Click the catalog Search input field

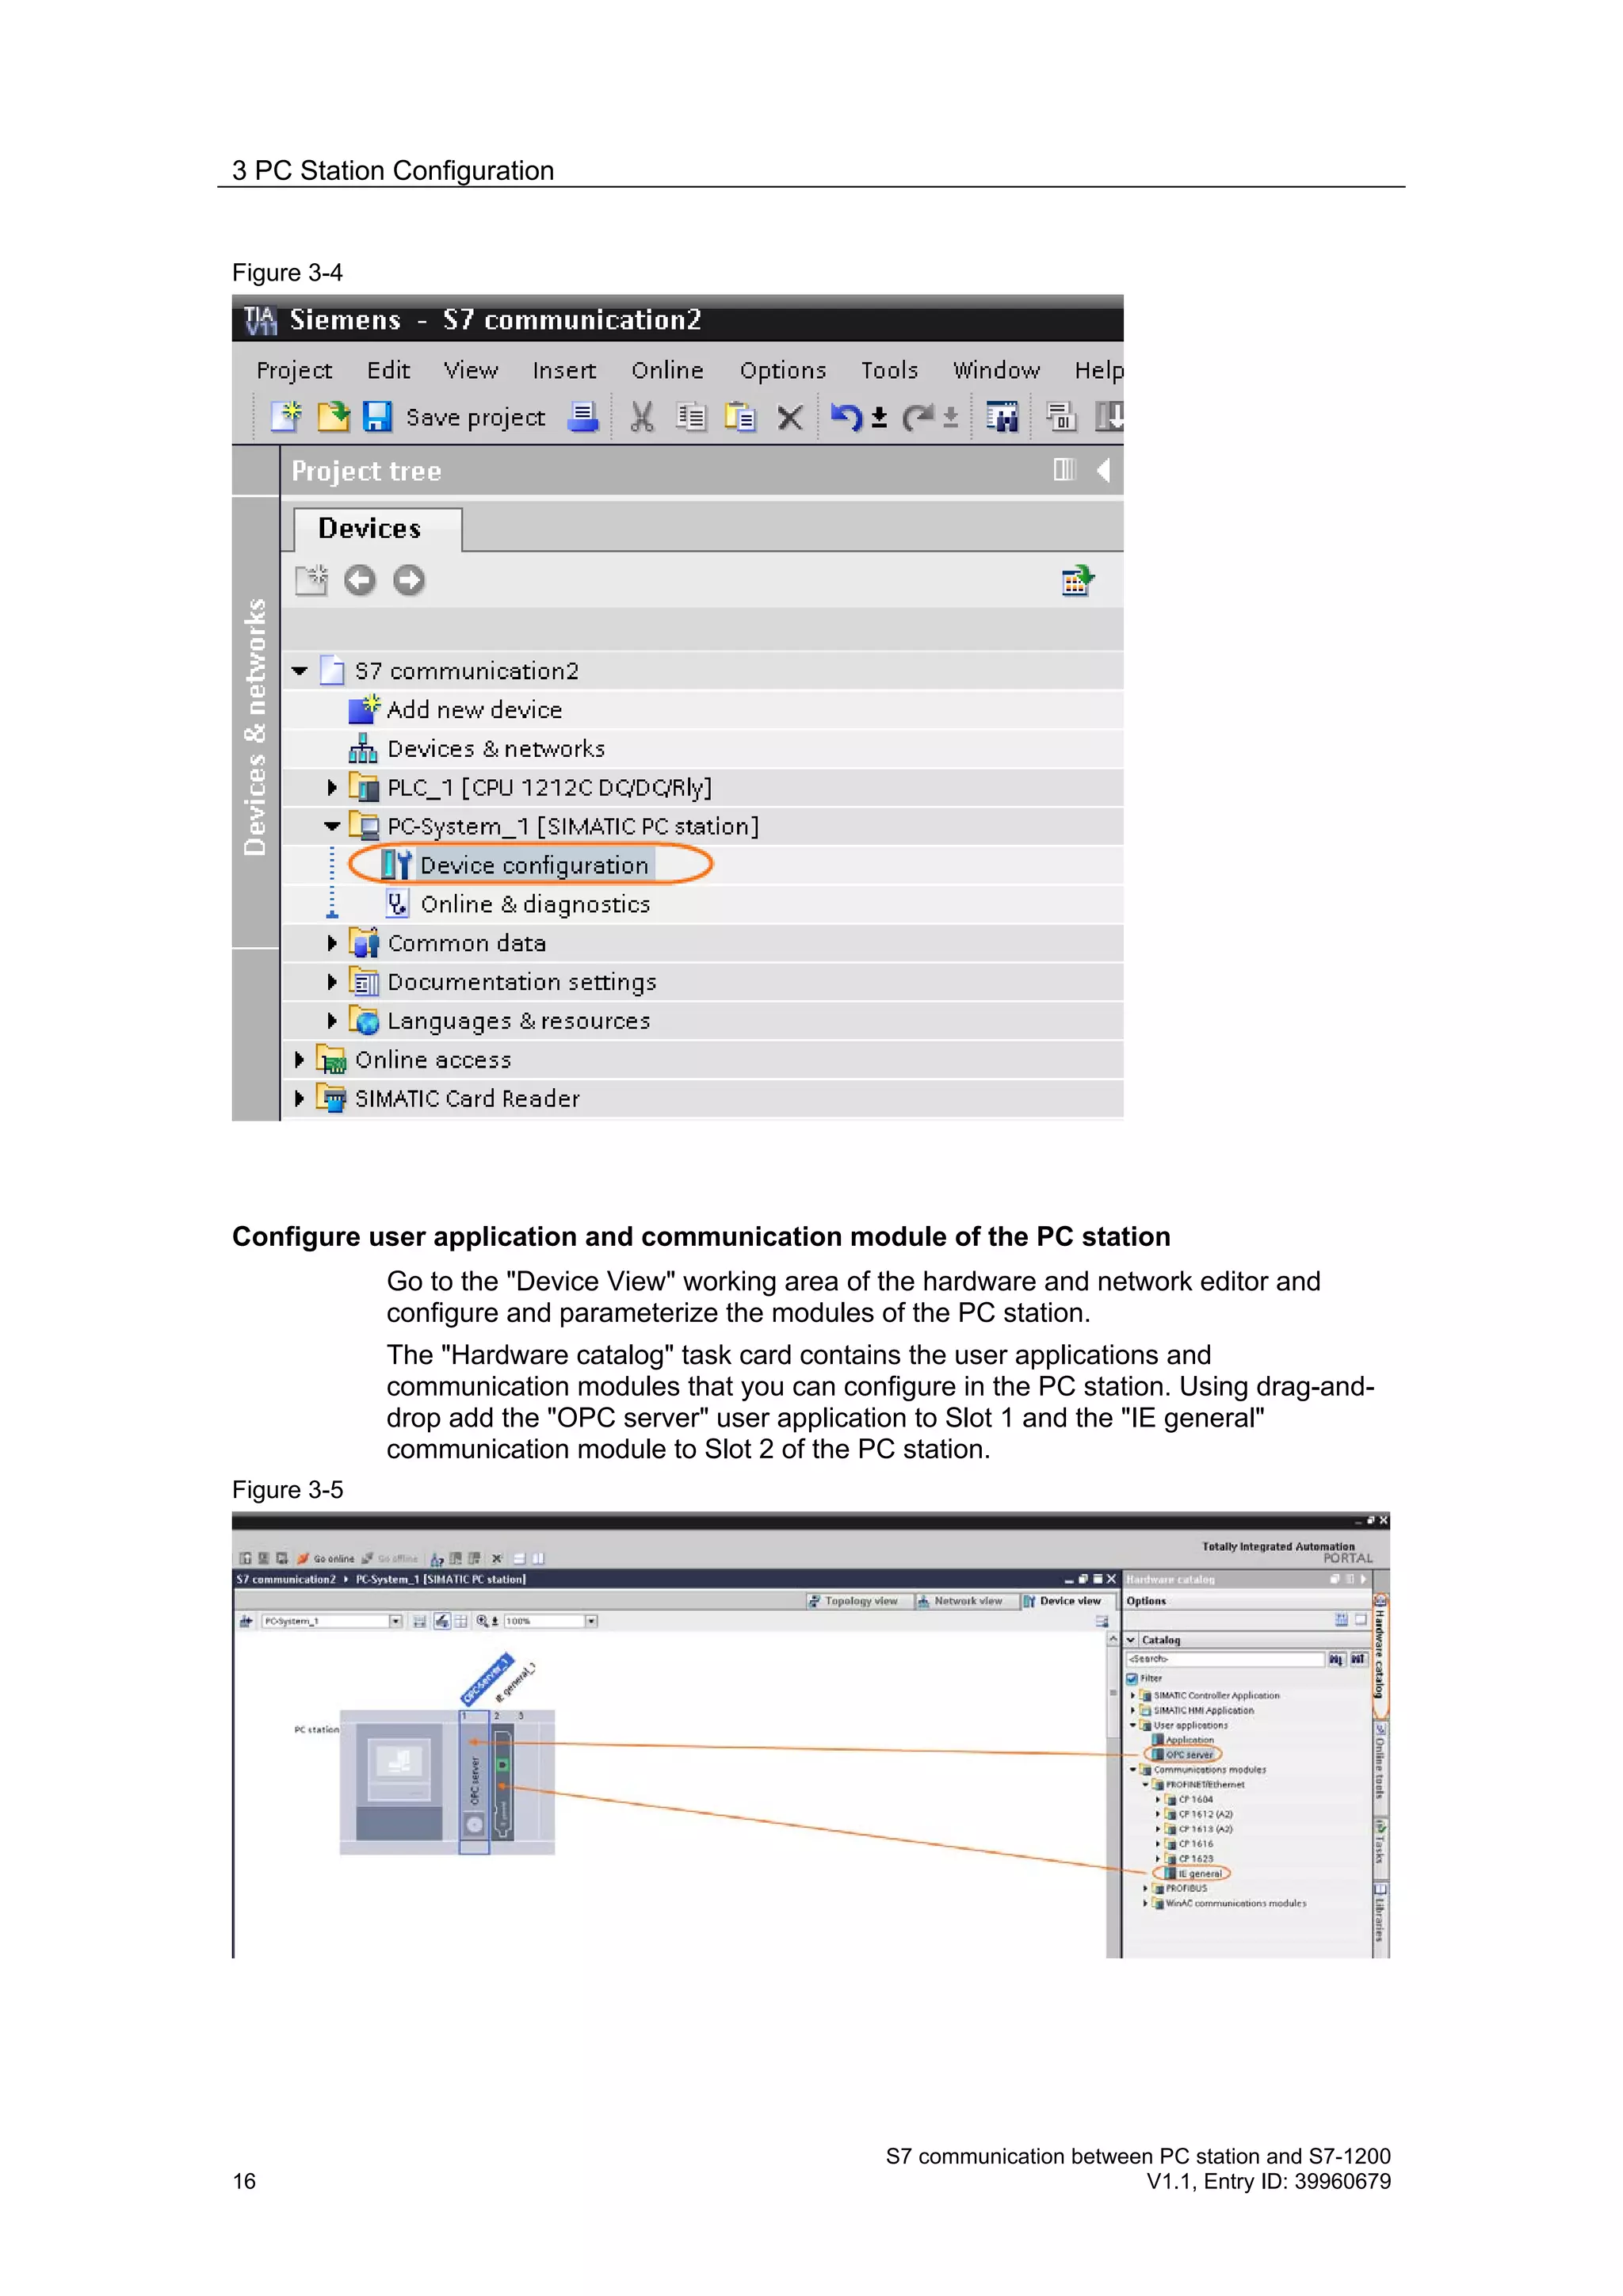(1225, 1659)
